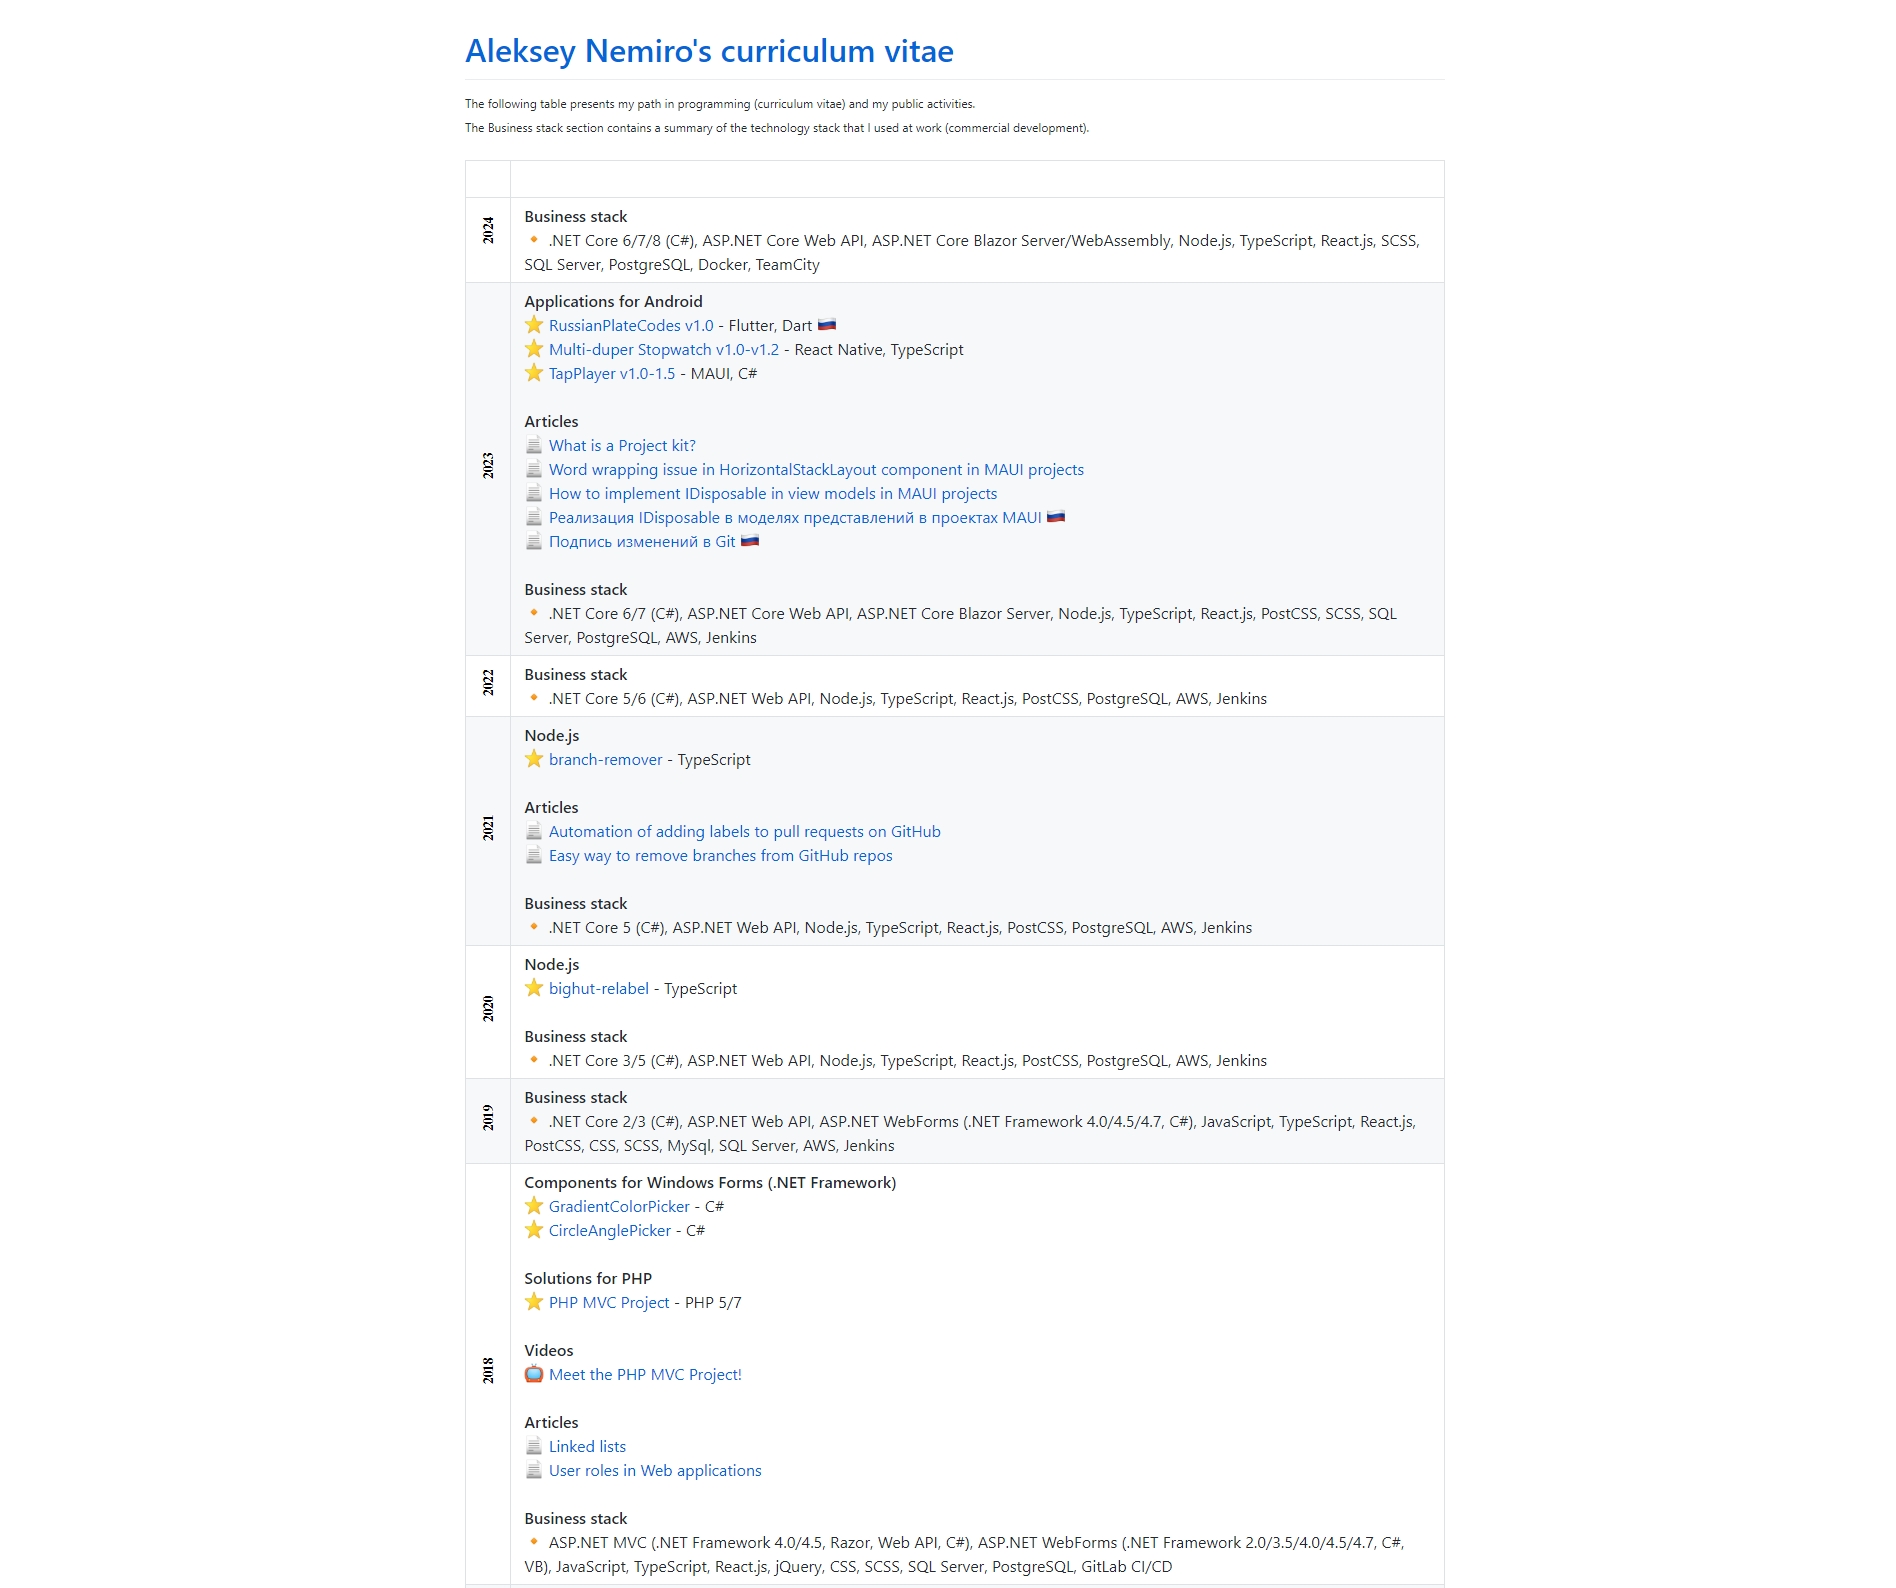Open the CircleAnglePicker component link
This screenshot has height=1588, width=1896.
click(609, 1231)
